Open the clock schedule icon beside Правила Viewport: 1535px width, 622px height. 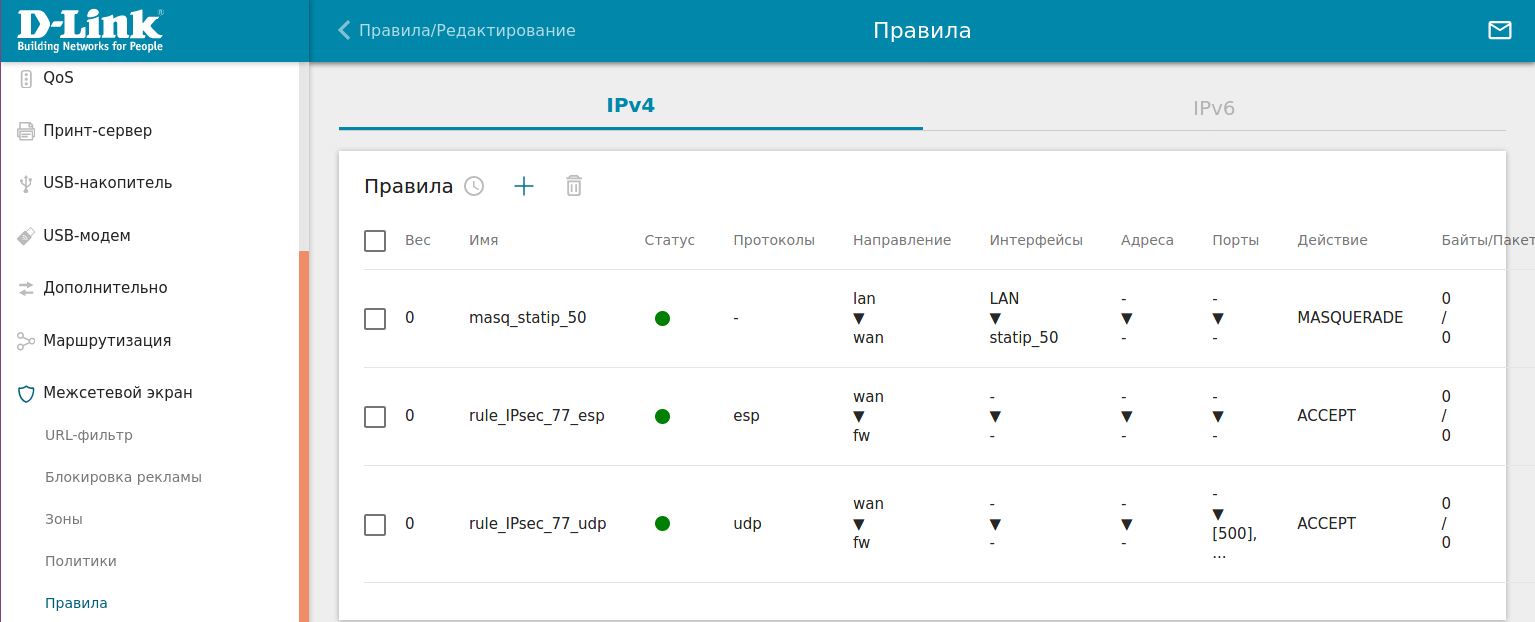pyautogui.click(x=474, y=186)
